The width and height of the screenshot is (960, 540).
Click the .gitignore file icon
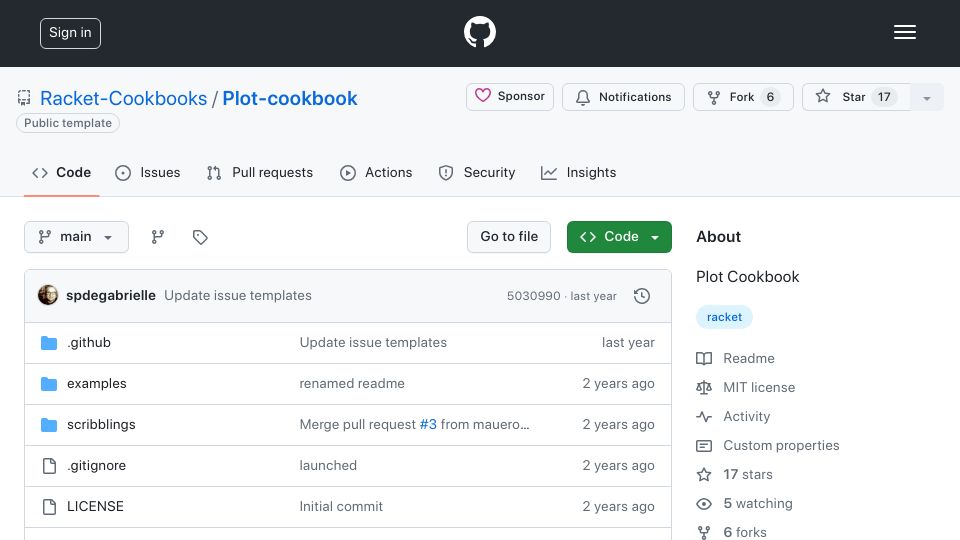click(49, 466)
